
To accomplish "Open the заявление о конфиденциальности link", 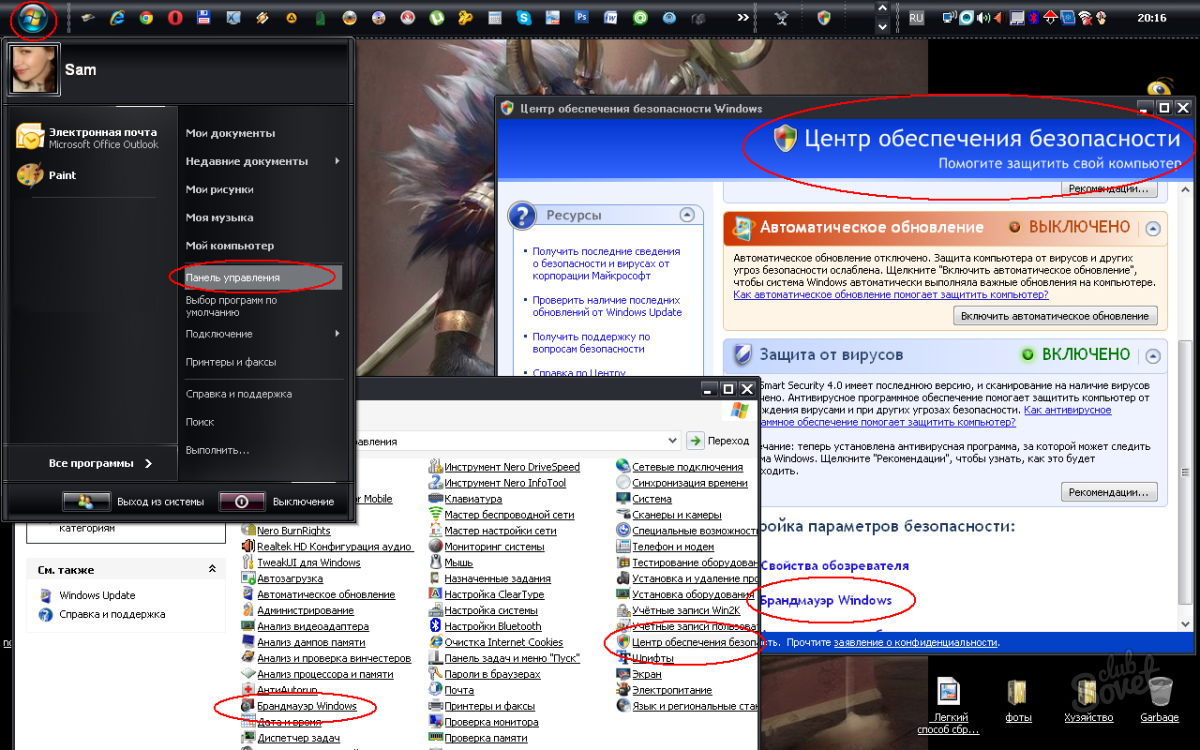I will point(915,643).
